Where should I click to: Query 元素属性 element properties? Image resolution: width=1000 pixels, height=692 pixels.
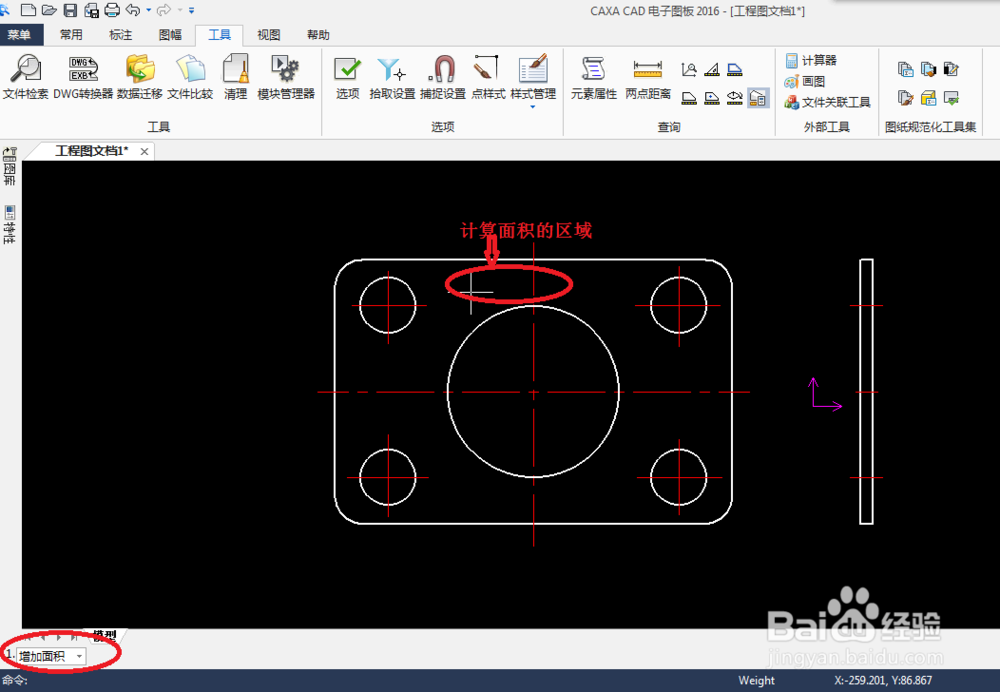coord(593,77)
